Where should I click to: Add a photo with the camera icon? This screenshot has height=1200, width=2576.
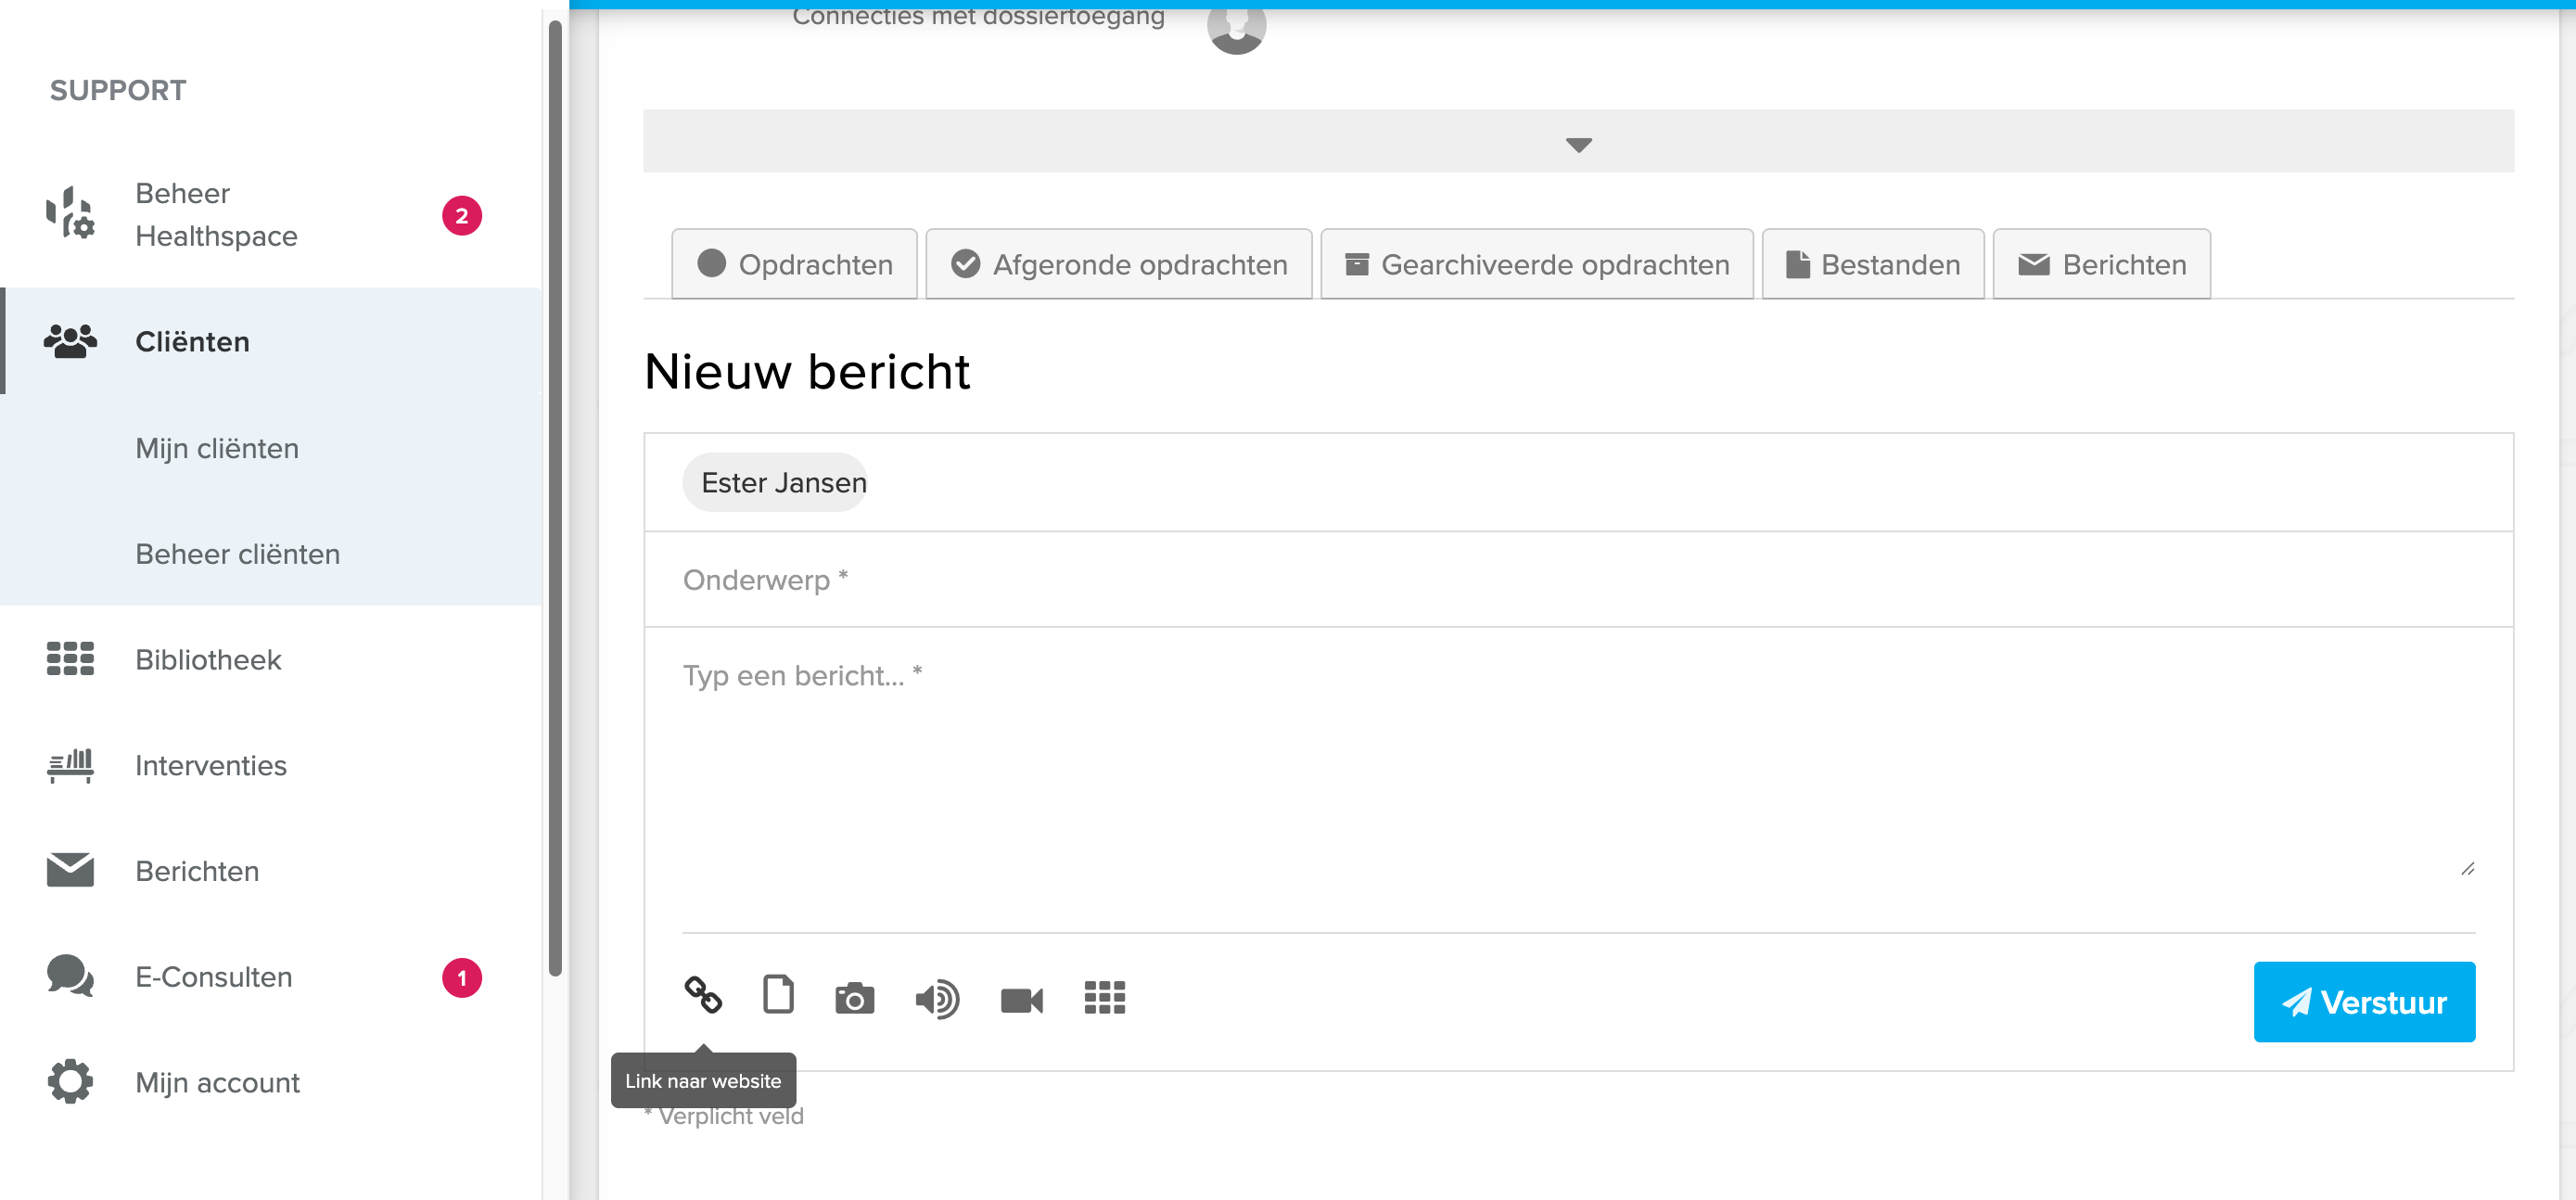[854, 998]
